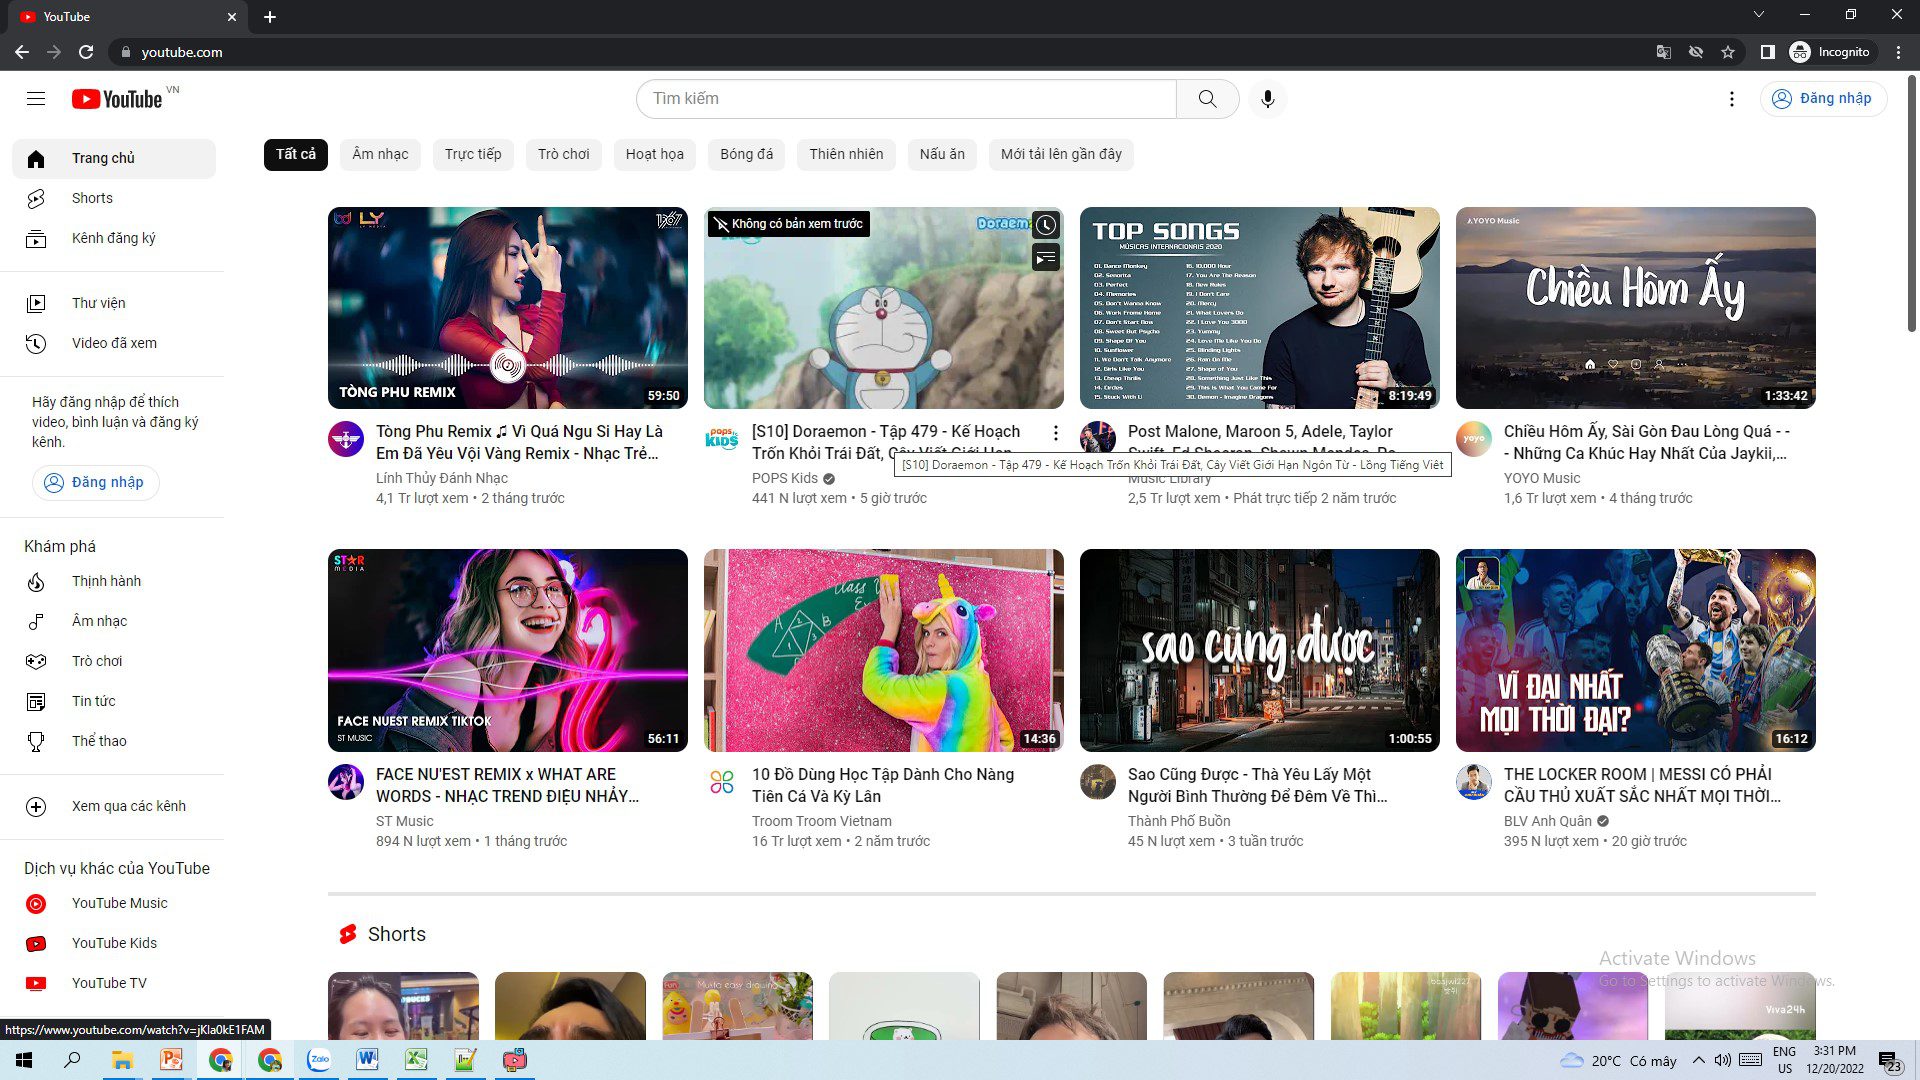
Task: Select the Thiên nhiên filter chip
Action: point(846,154)
